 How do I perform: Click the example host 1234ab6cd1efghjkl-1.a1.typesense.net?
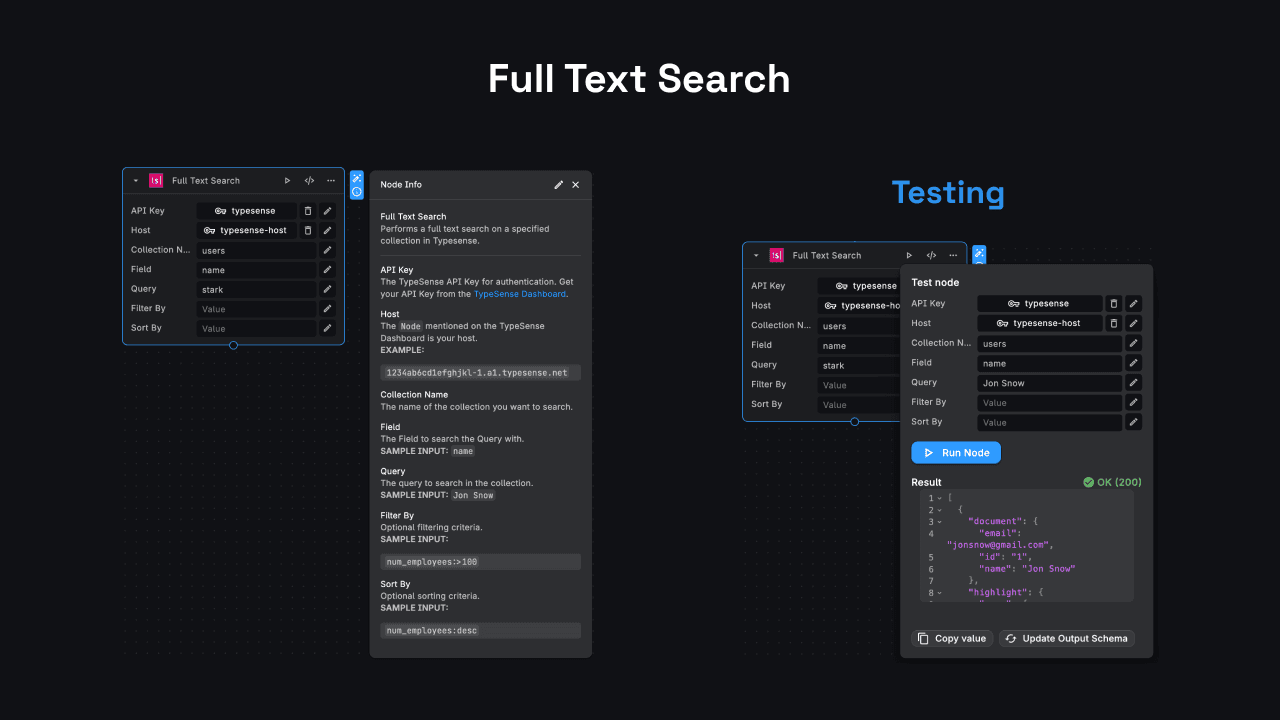click(x=477, y=372)
